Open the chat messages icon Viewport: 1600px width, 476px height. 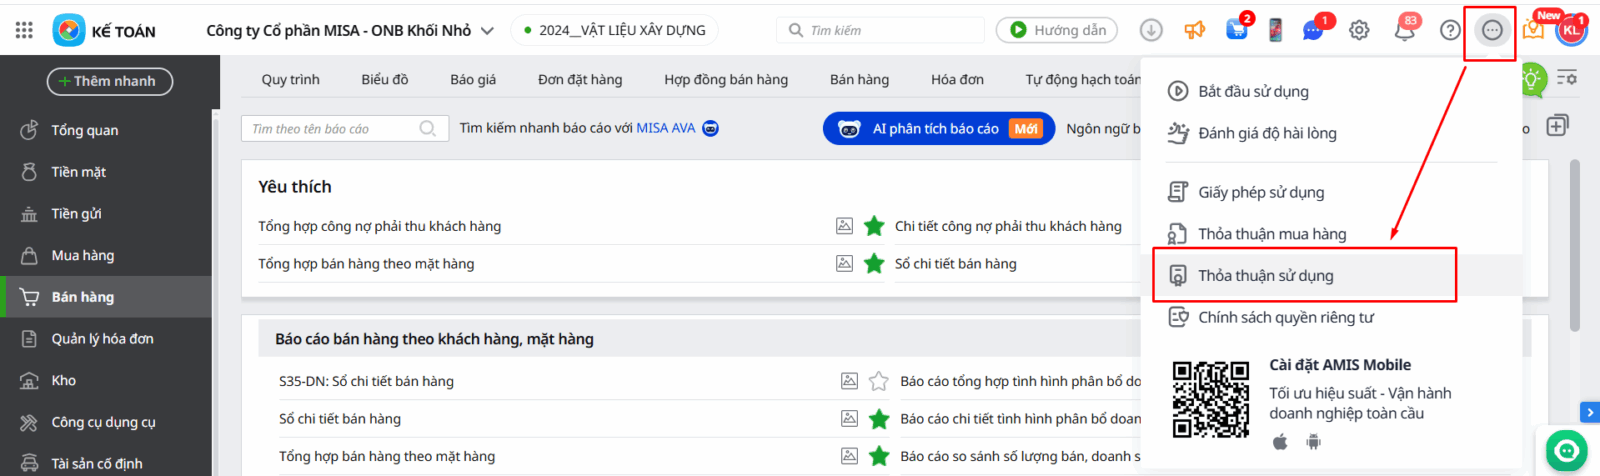point(1313,30)
